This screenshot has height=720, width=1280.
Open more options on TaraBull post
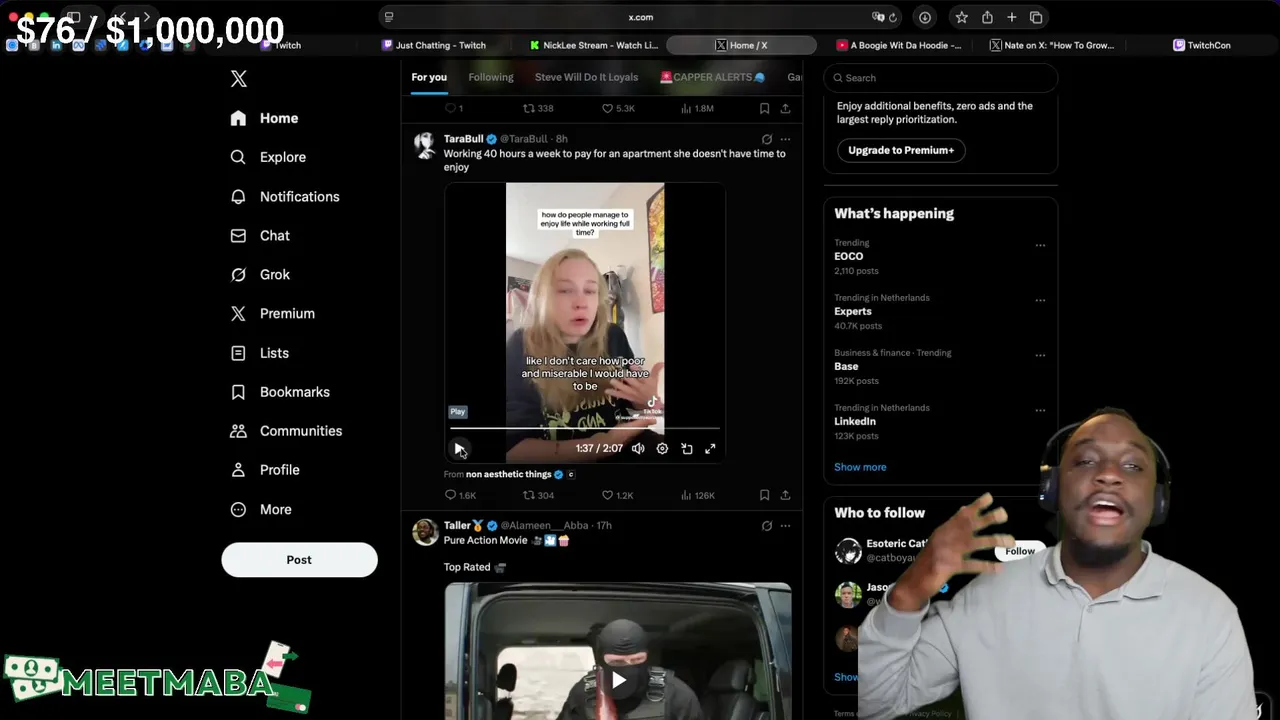point(785,139)
